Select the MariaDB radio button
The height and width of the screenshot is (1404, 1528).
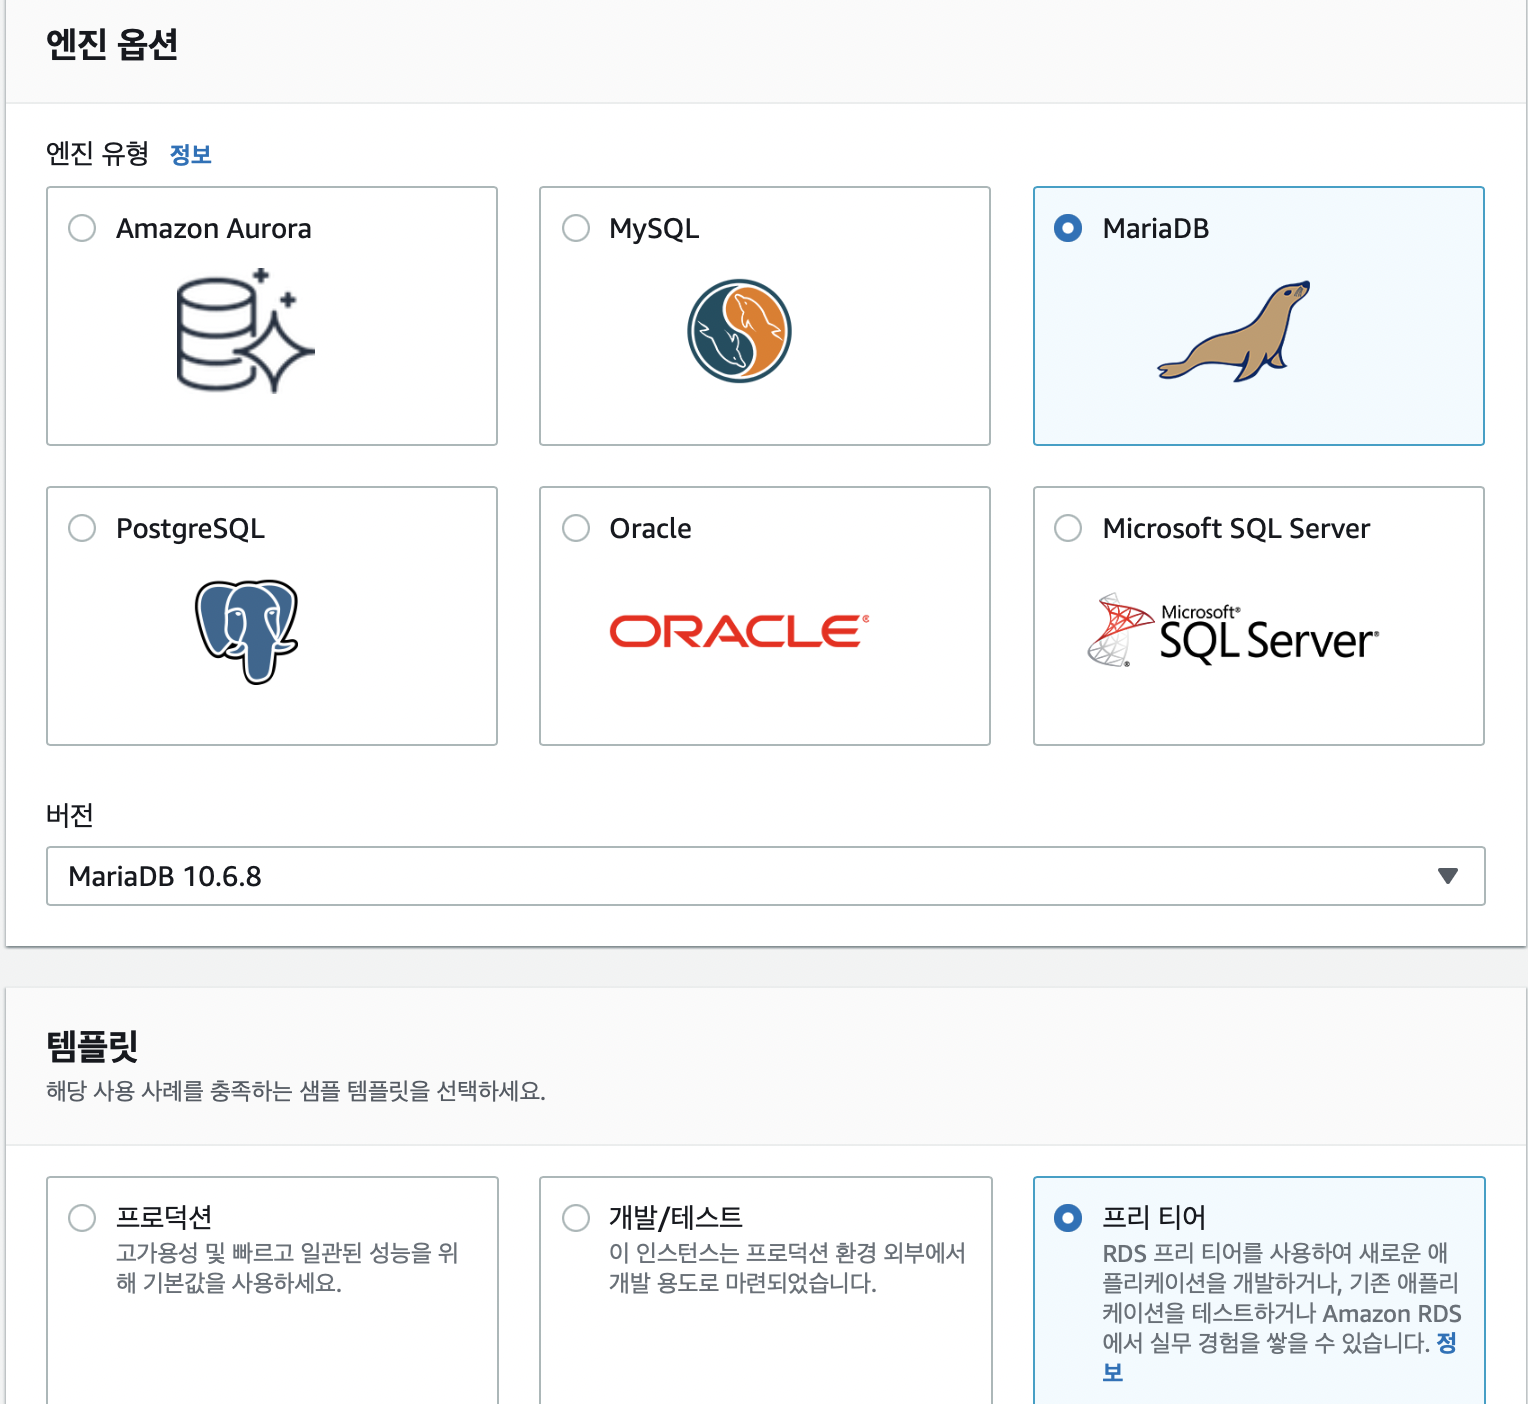[x=1068, y=228]
